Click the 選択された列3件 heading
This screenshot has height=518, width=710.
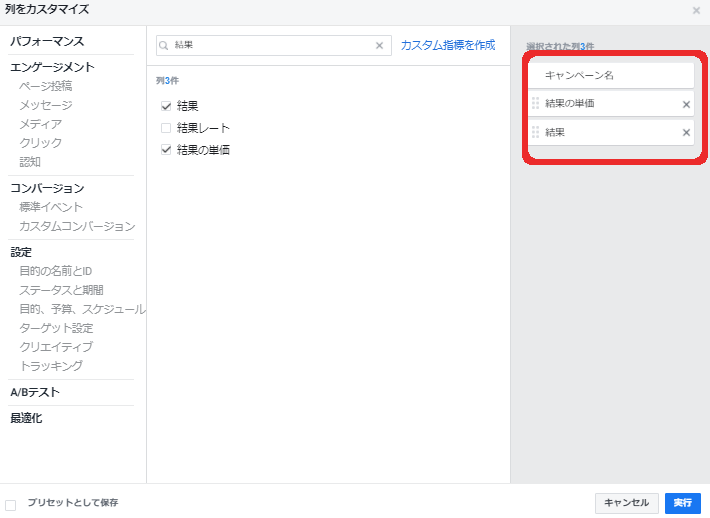tap(560, 46)
